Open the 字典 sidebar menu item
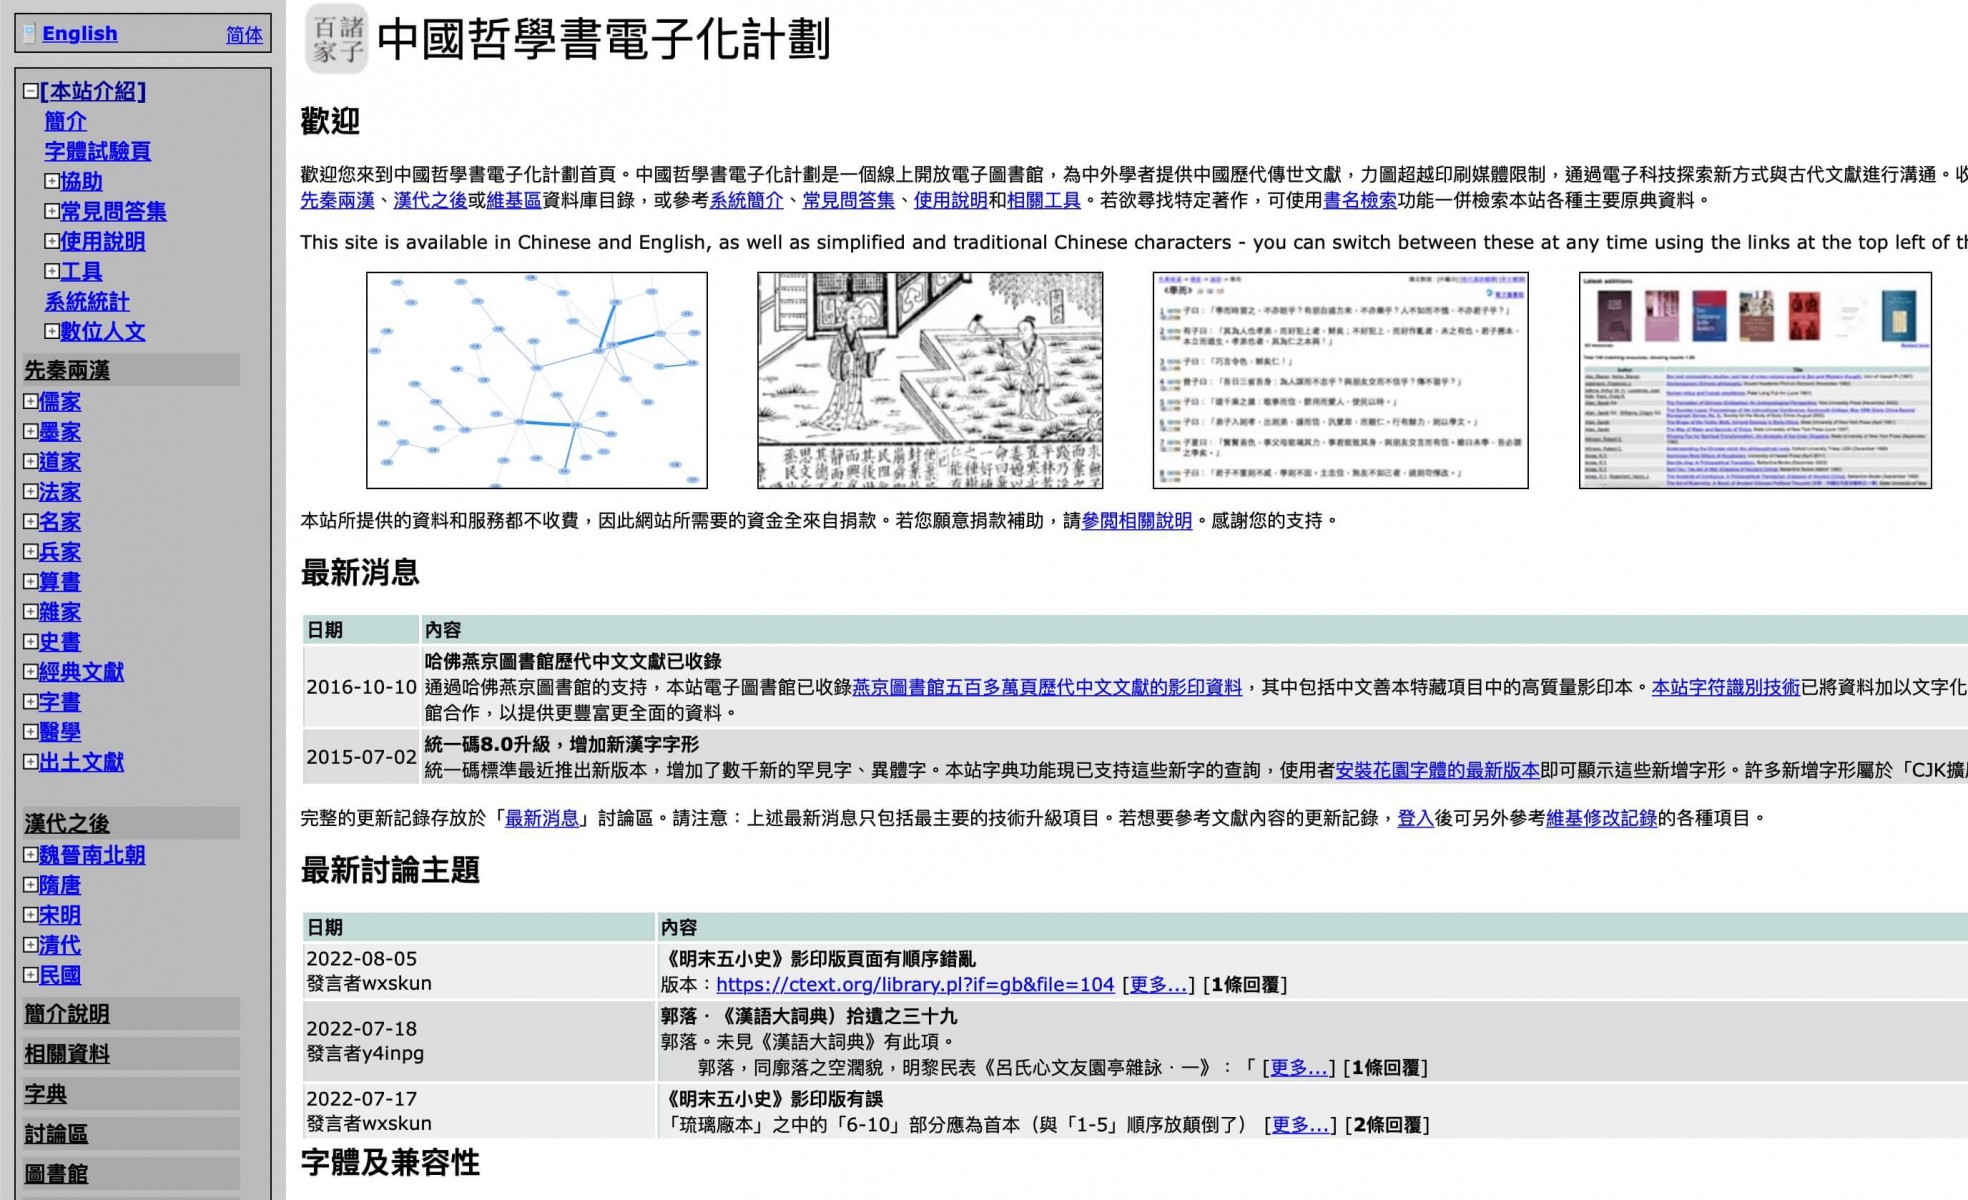Viewport: 1968px width, 1200px height. (45, 1094)
